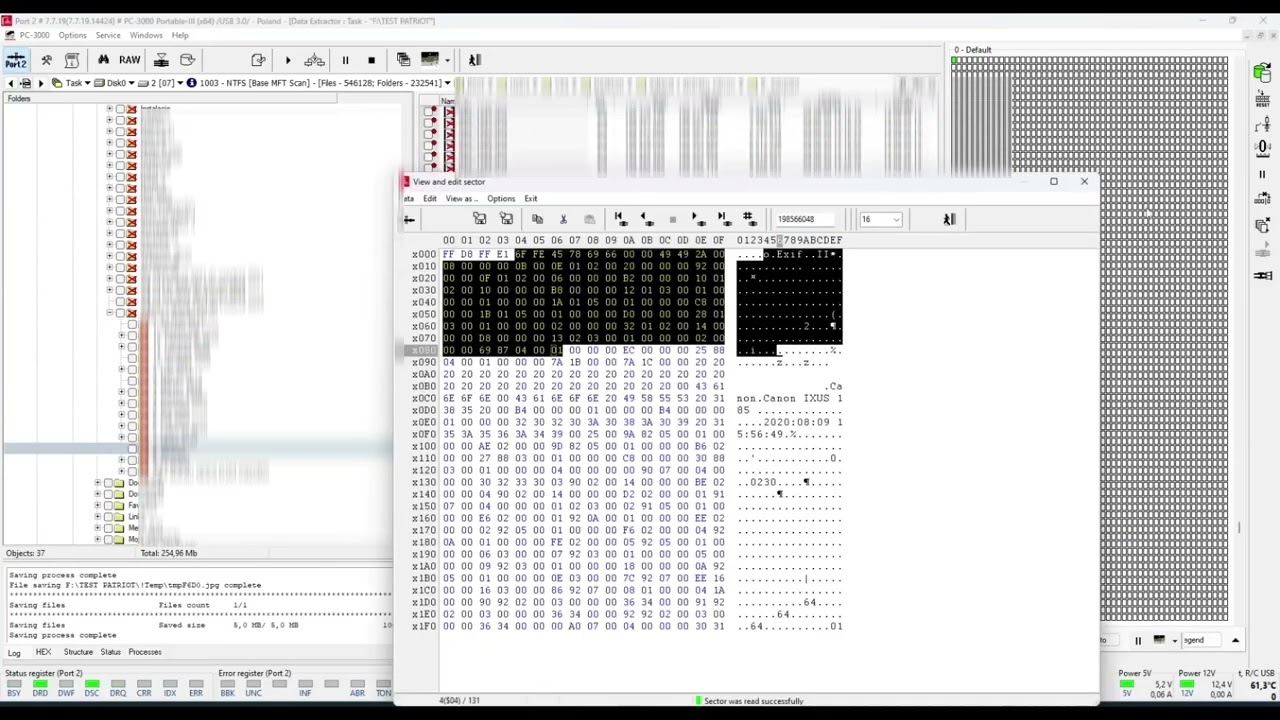
Task: Open the main Options menu
Action: 72,35
